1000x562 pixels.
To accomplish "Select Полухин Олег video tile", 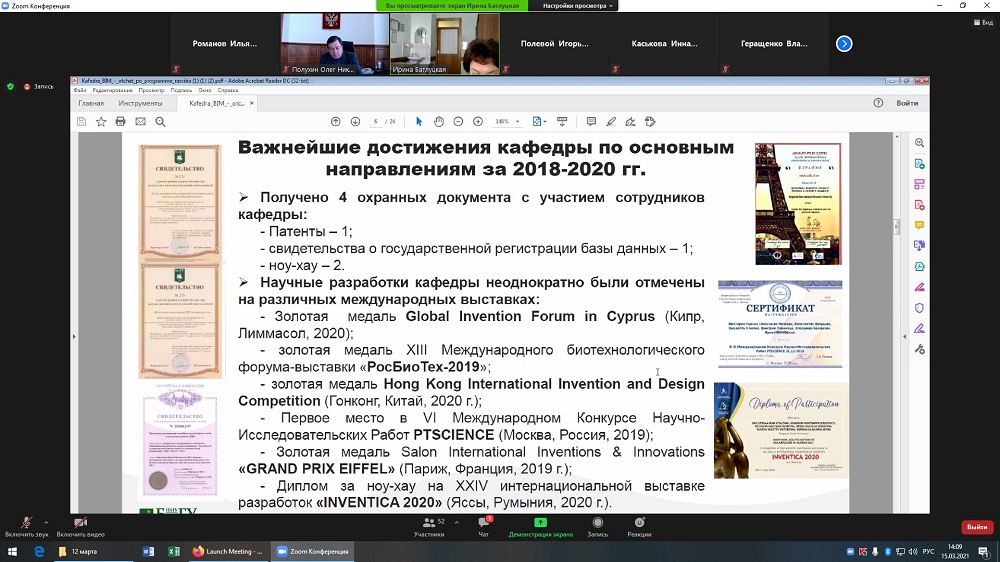I will click(x=334, y=44).
